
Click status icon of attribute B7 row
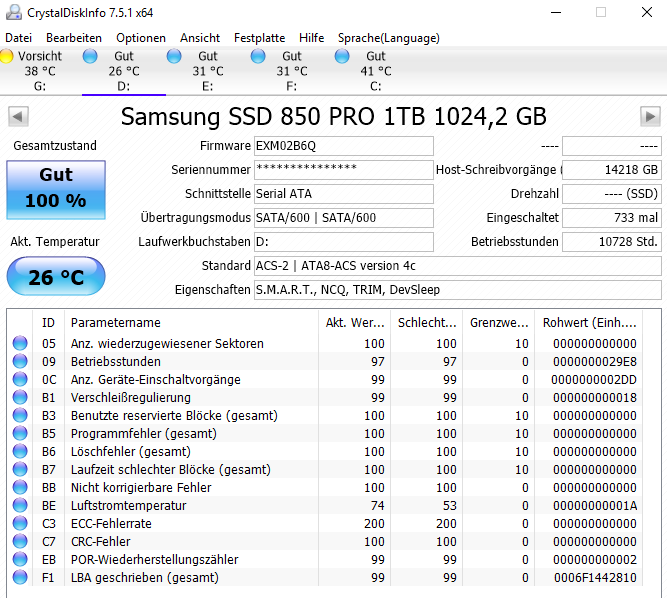(20, 469)
